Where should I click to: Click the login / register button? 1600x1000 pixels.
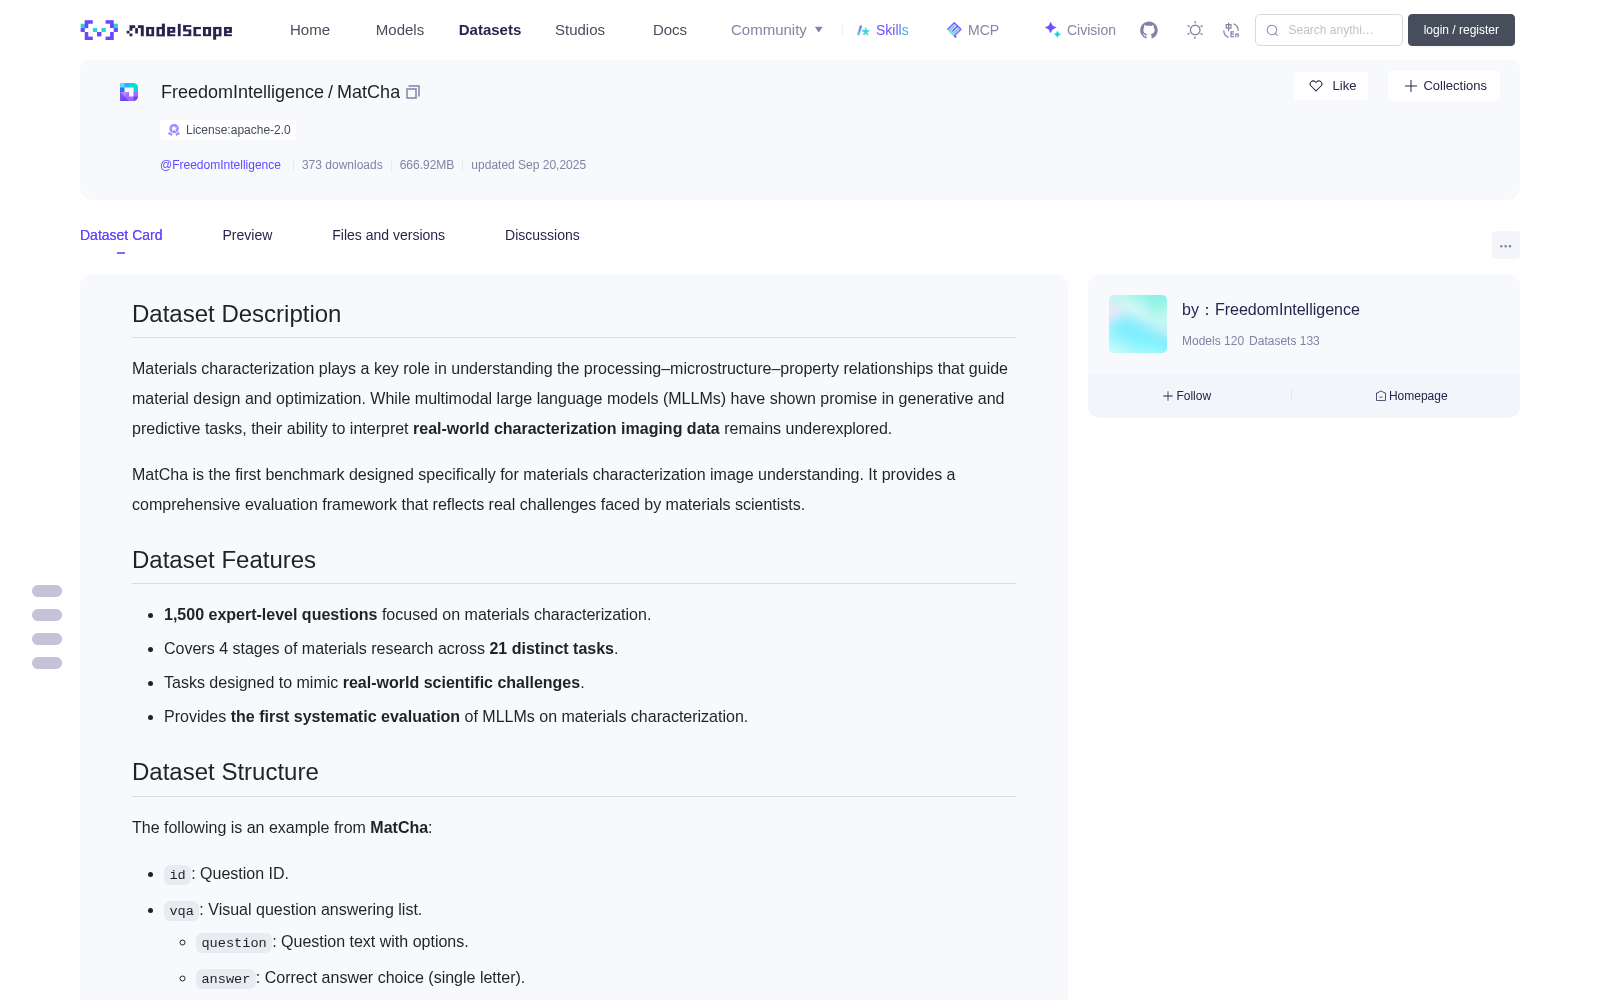[x=1461, y=30]
